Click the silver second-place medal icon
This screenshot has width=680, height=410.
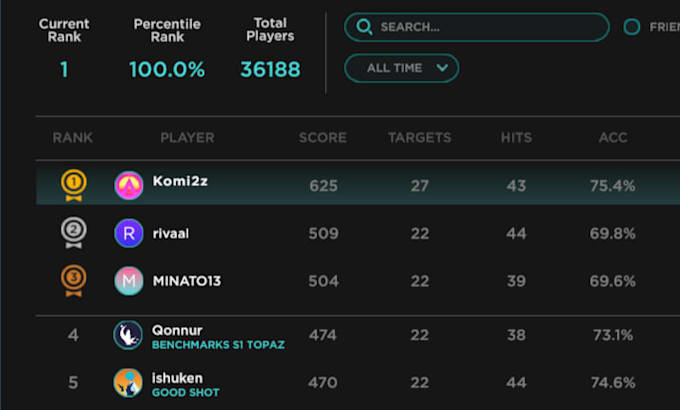pos(74,232)
